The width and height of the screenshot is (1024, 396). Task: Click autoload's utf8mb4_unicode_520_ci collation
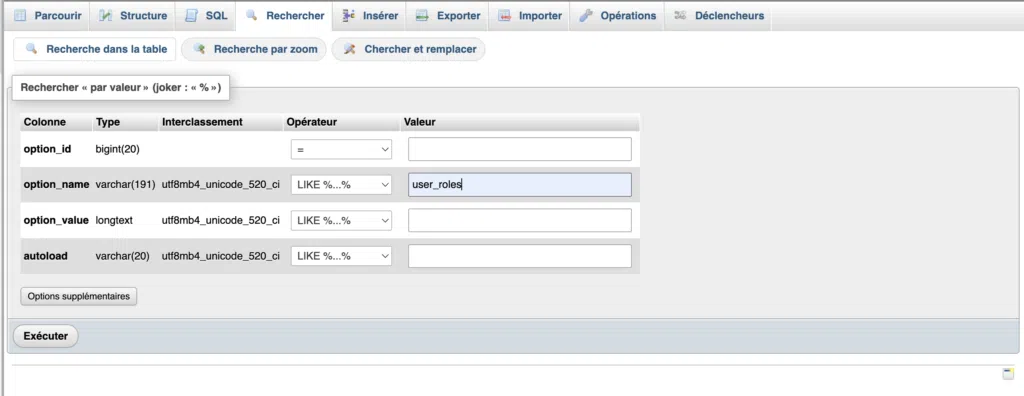pyautogui.click(x=221, y=256)
